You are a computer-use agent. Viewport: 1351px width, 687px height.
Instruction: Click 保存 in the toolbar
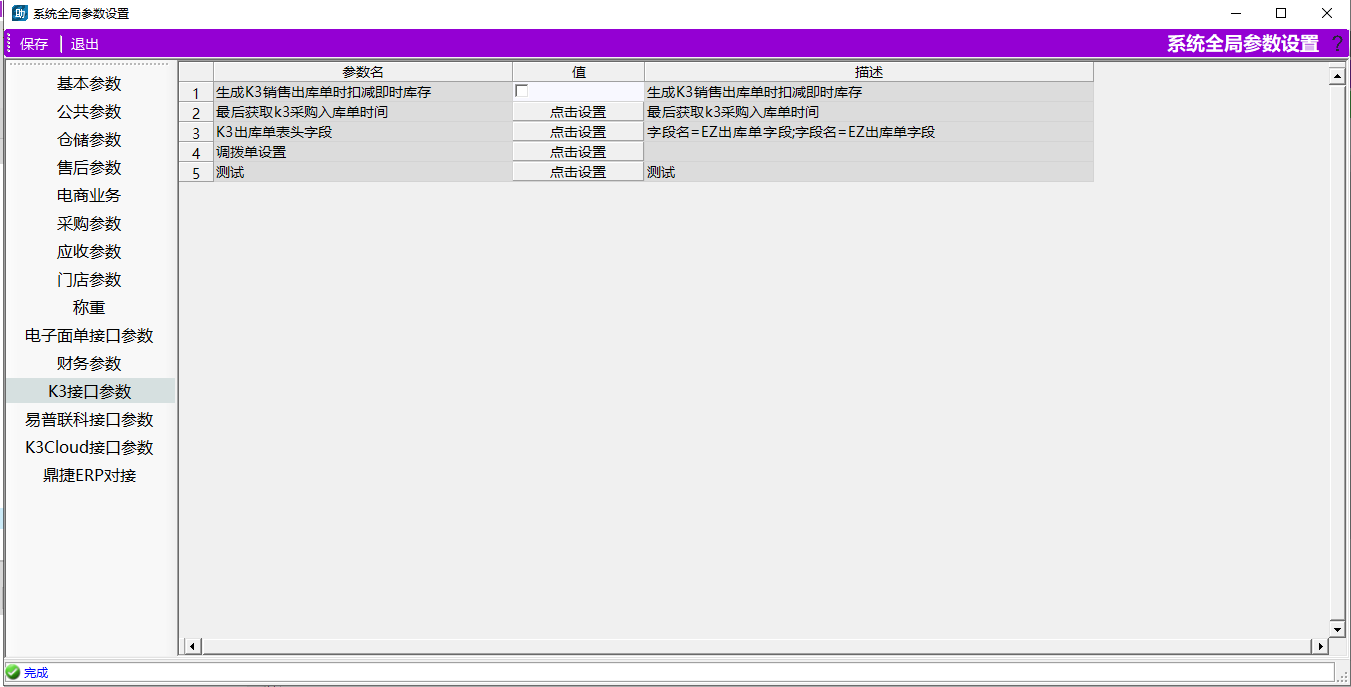point(34,44)
